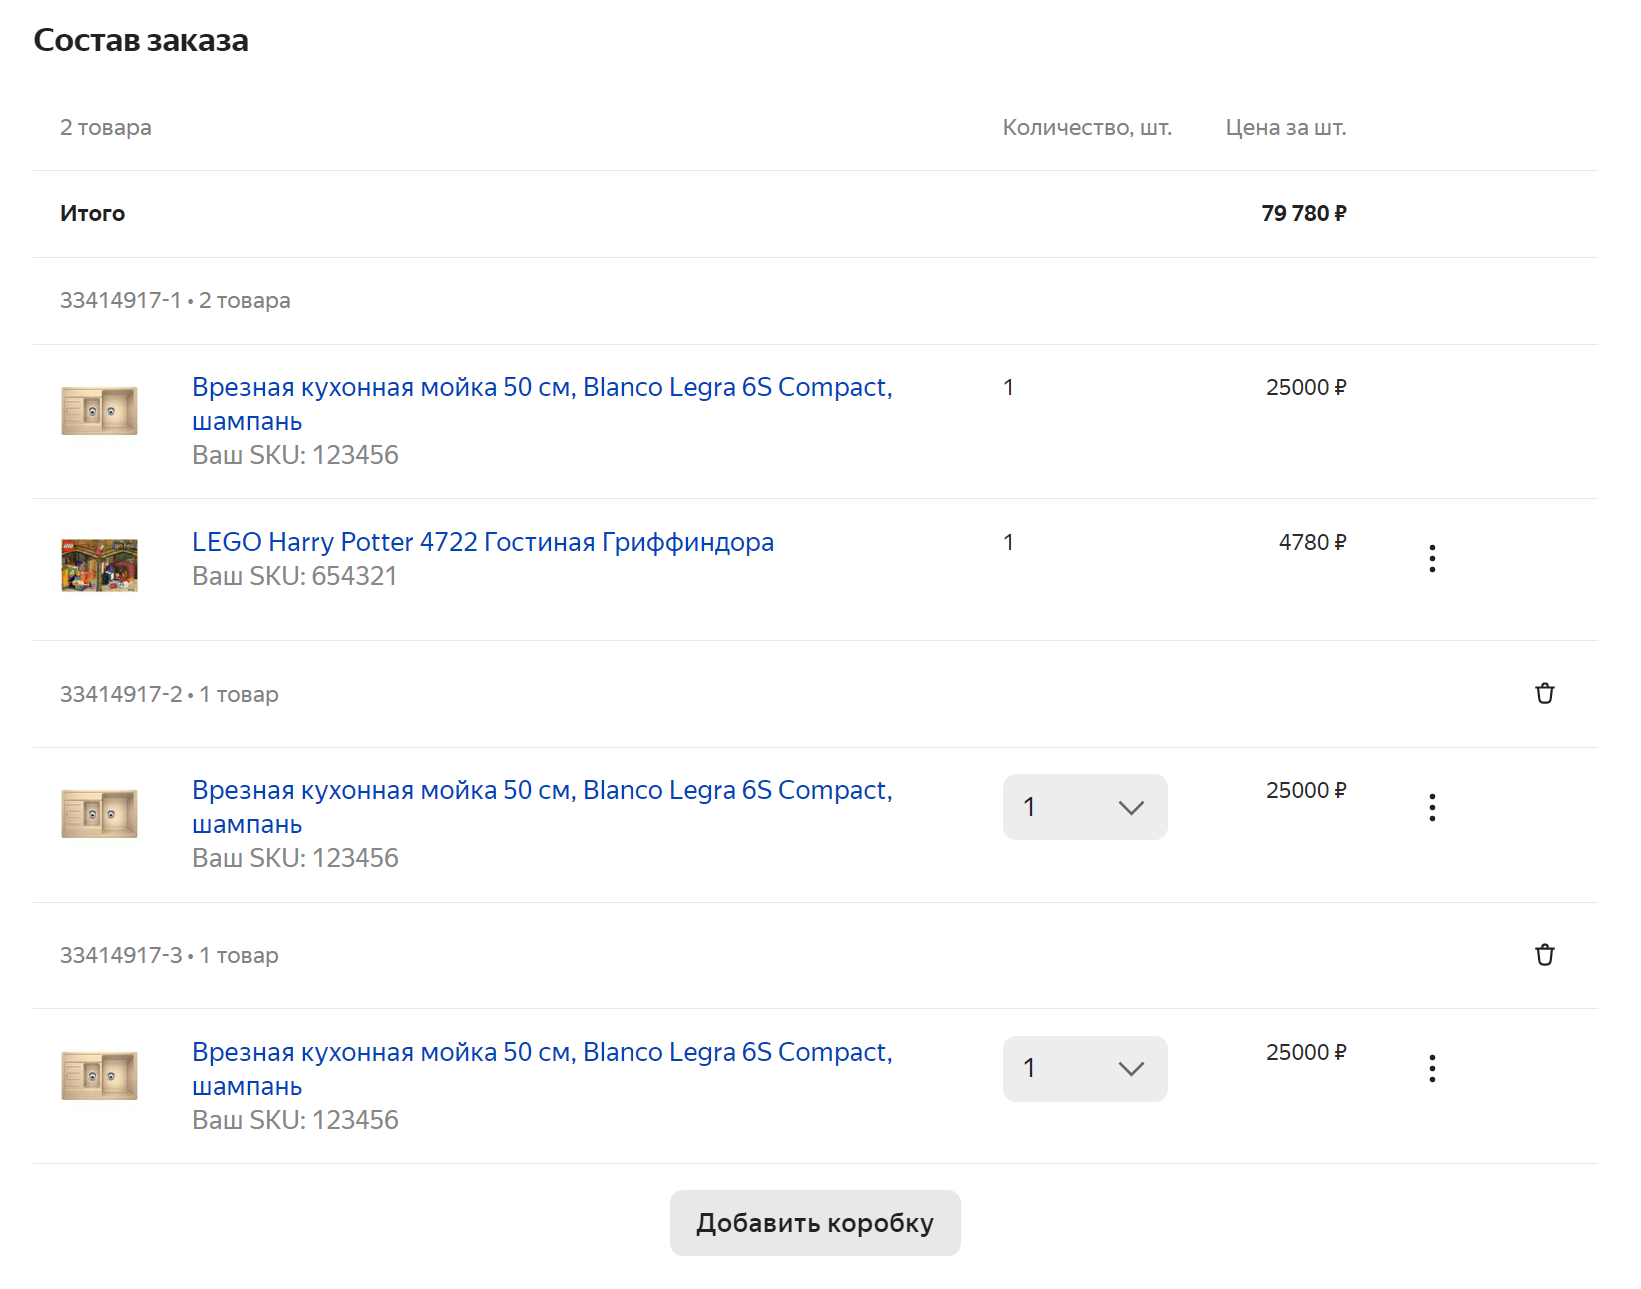Open Blanco Legra sink link in box 33414917-3

[x=541, y=1053]
